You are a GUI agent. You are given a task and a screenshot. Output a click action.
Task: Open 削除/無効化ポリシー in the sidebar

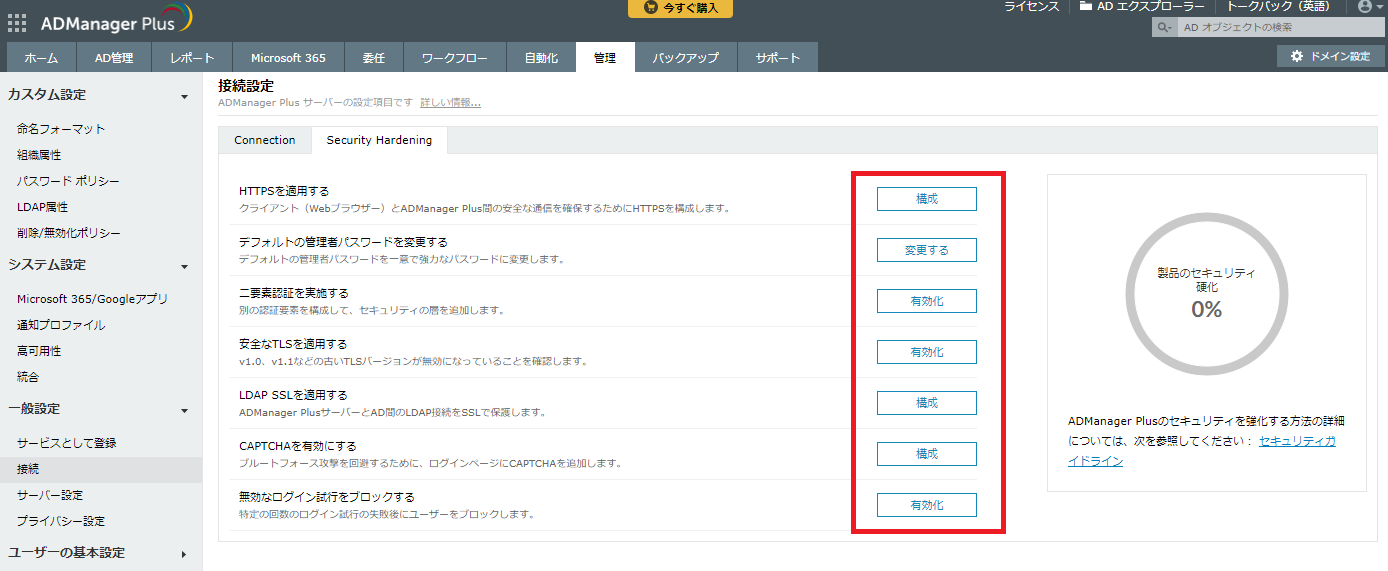click(69, 233)
